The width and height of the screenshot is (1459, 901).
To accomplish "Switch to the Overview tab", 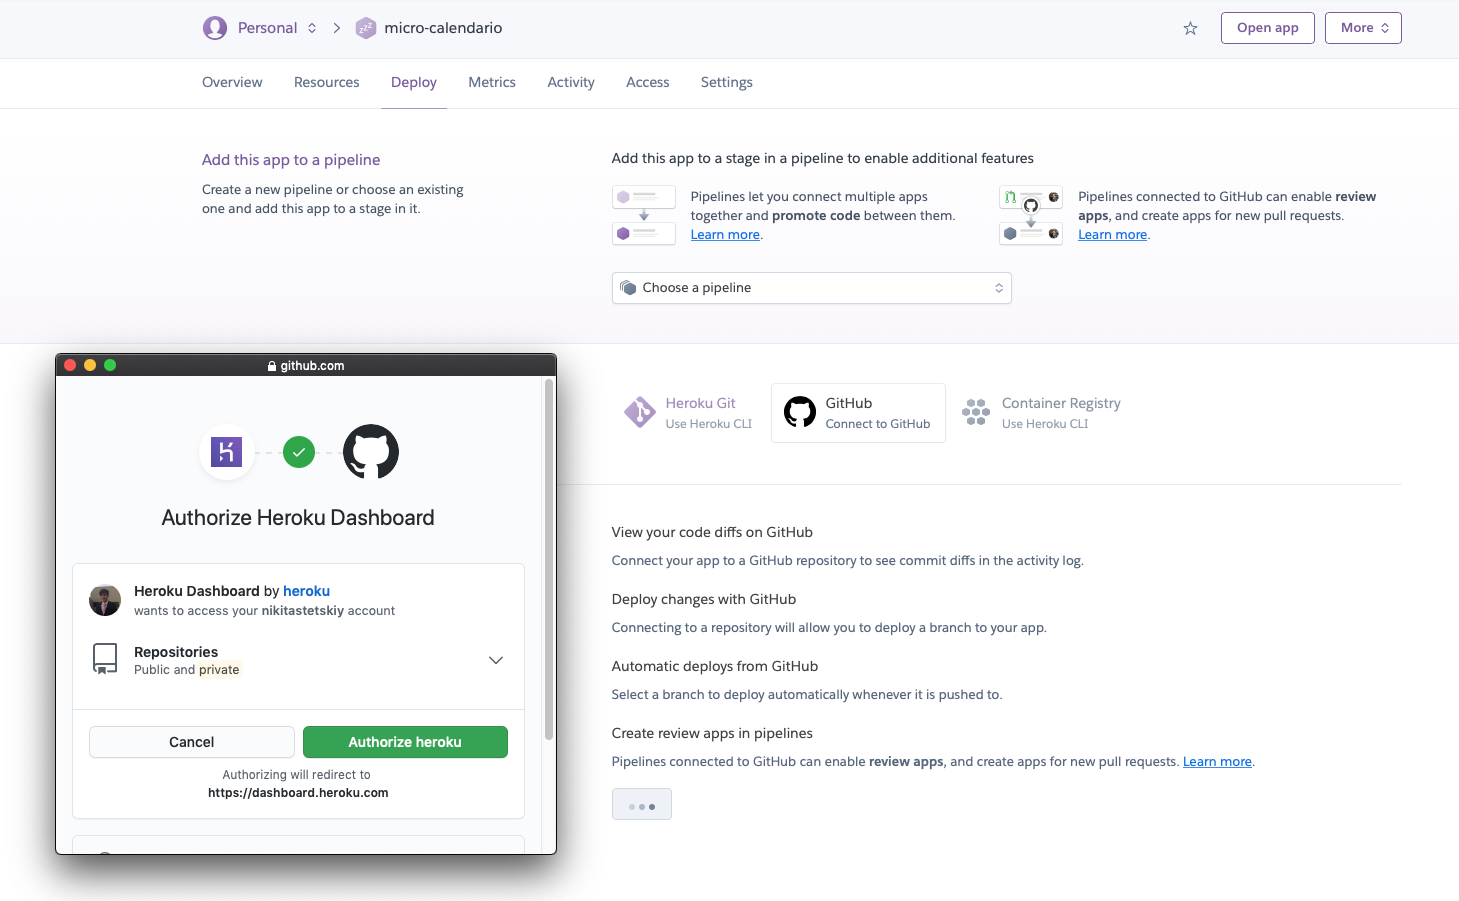I will click(232, 82).
